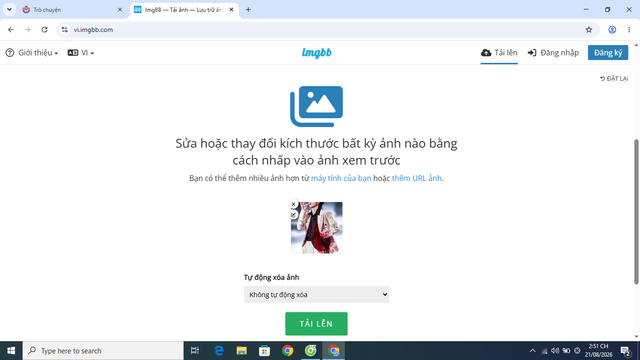The height and width of the screenshot is (360, 640).
Task: Open the active Chrome profile taskbar icon
Action: point(333,351)
